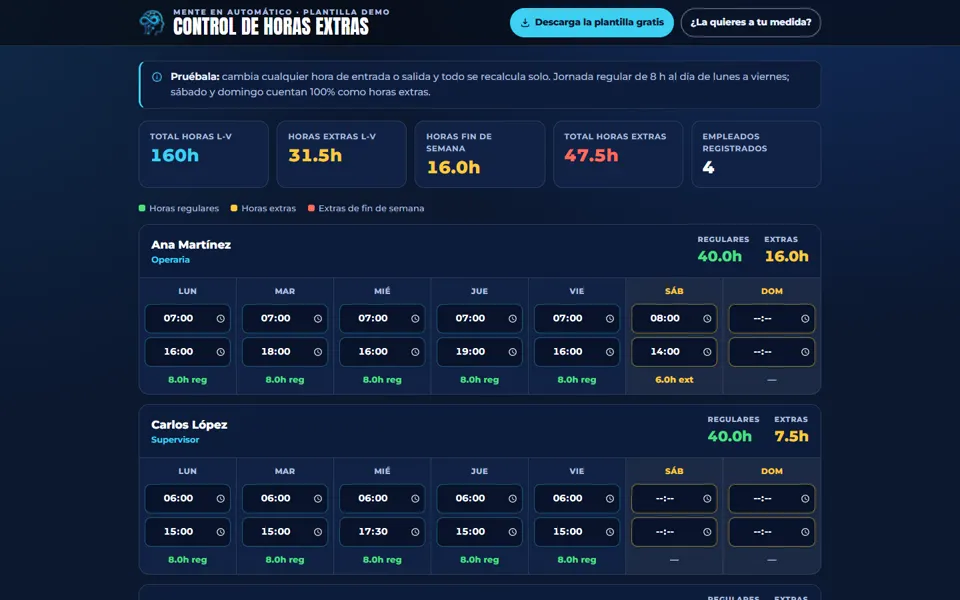Click Carlos López's extras total 7.5h
This screenshot has width=960, height=600.
click(792, 437)
